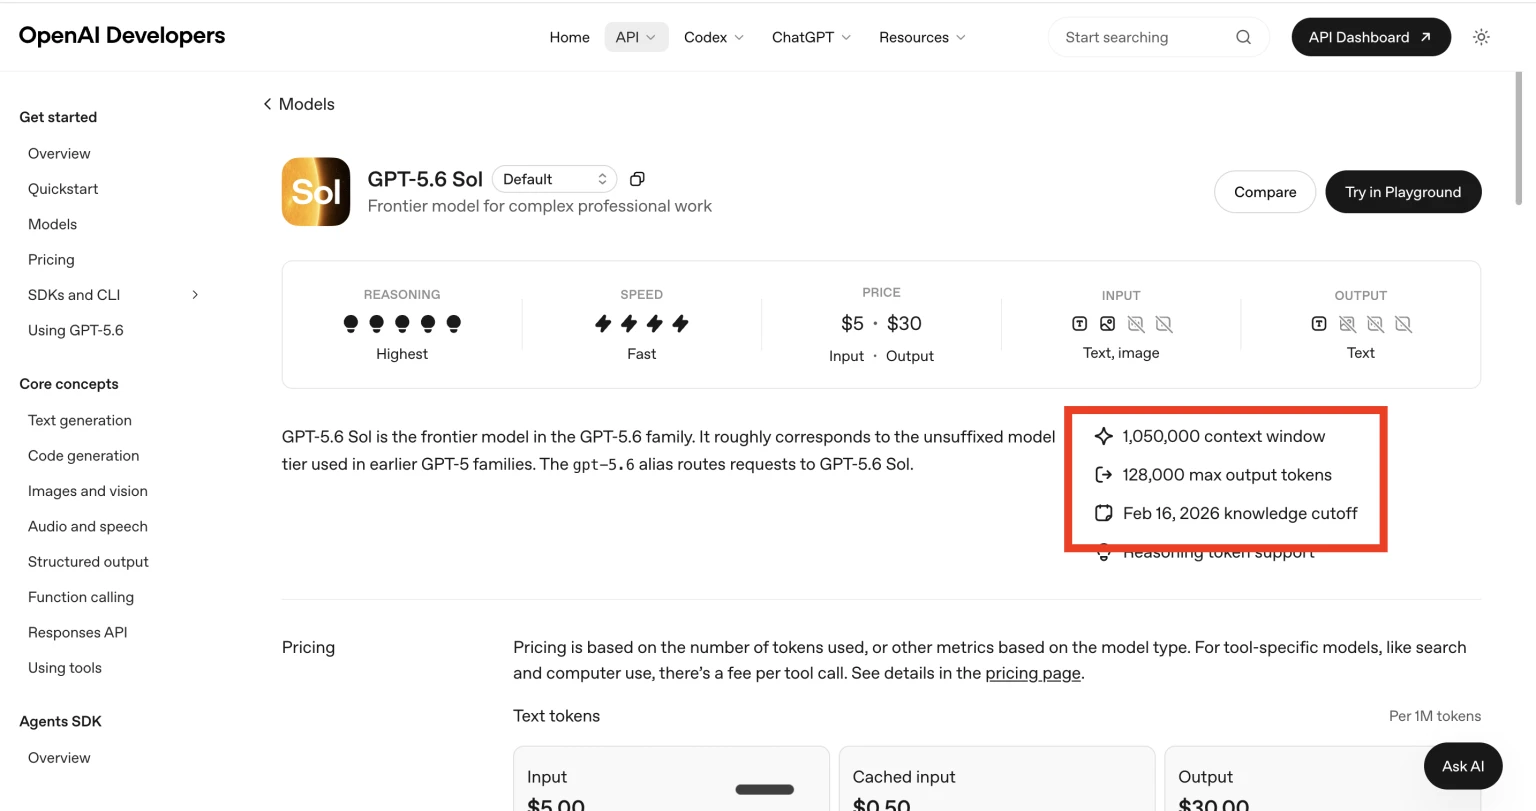
Task: Open the API Dashboard button
Action: click(x=1371, y=37)
